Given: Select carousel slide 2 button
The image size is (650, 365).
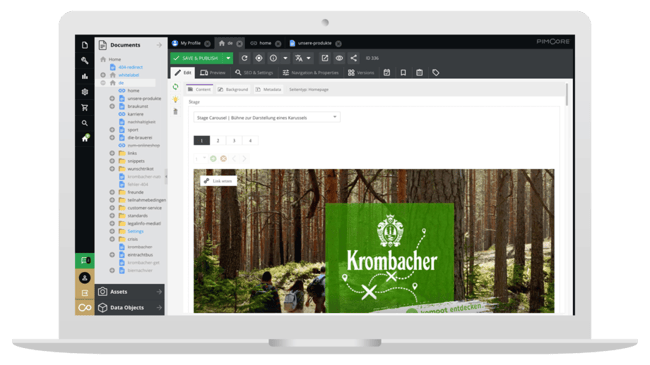Looking at the screenshot, I should click(218, 141).
